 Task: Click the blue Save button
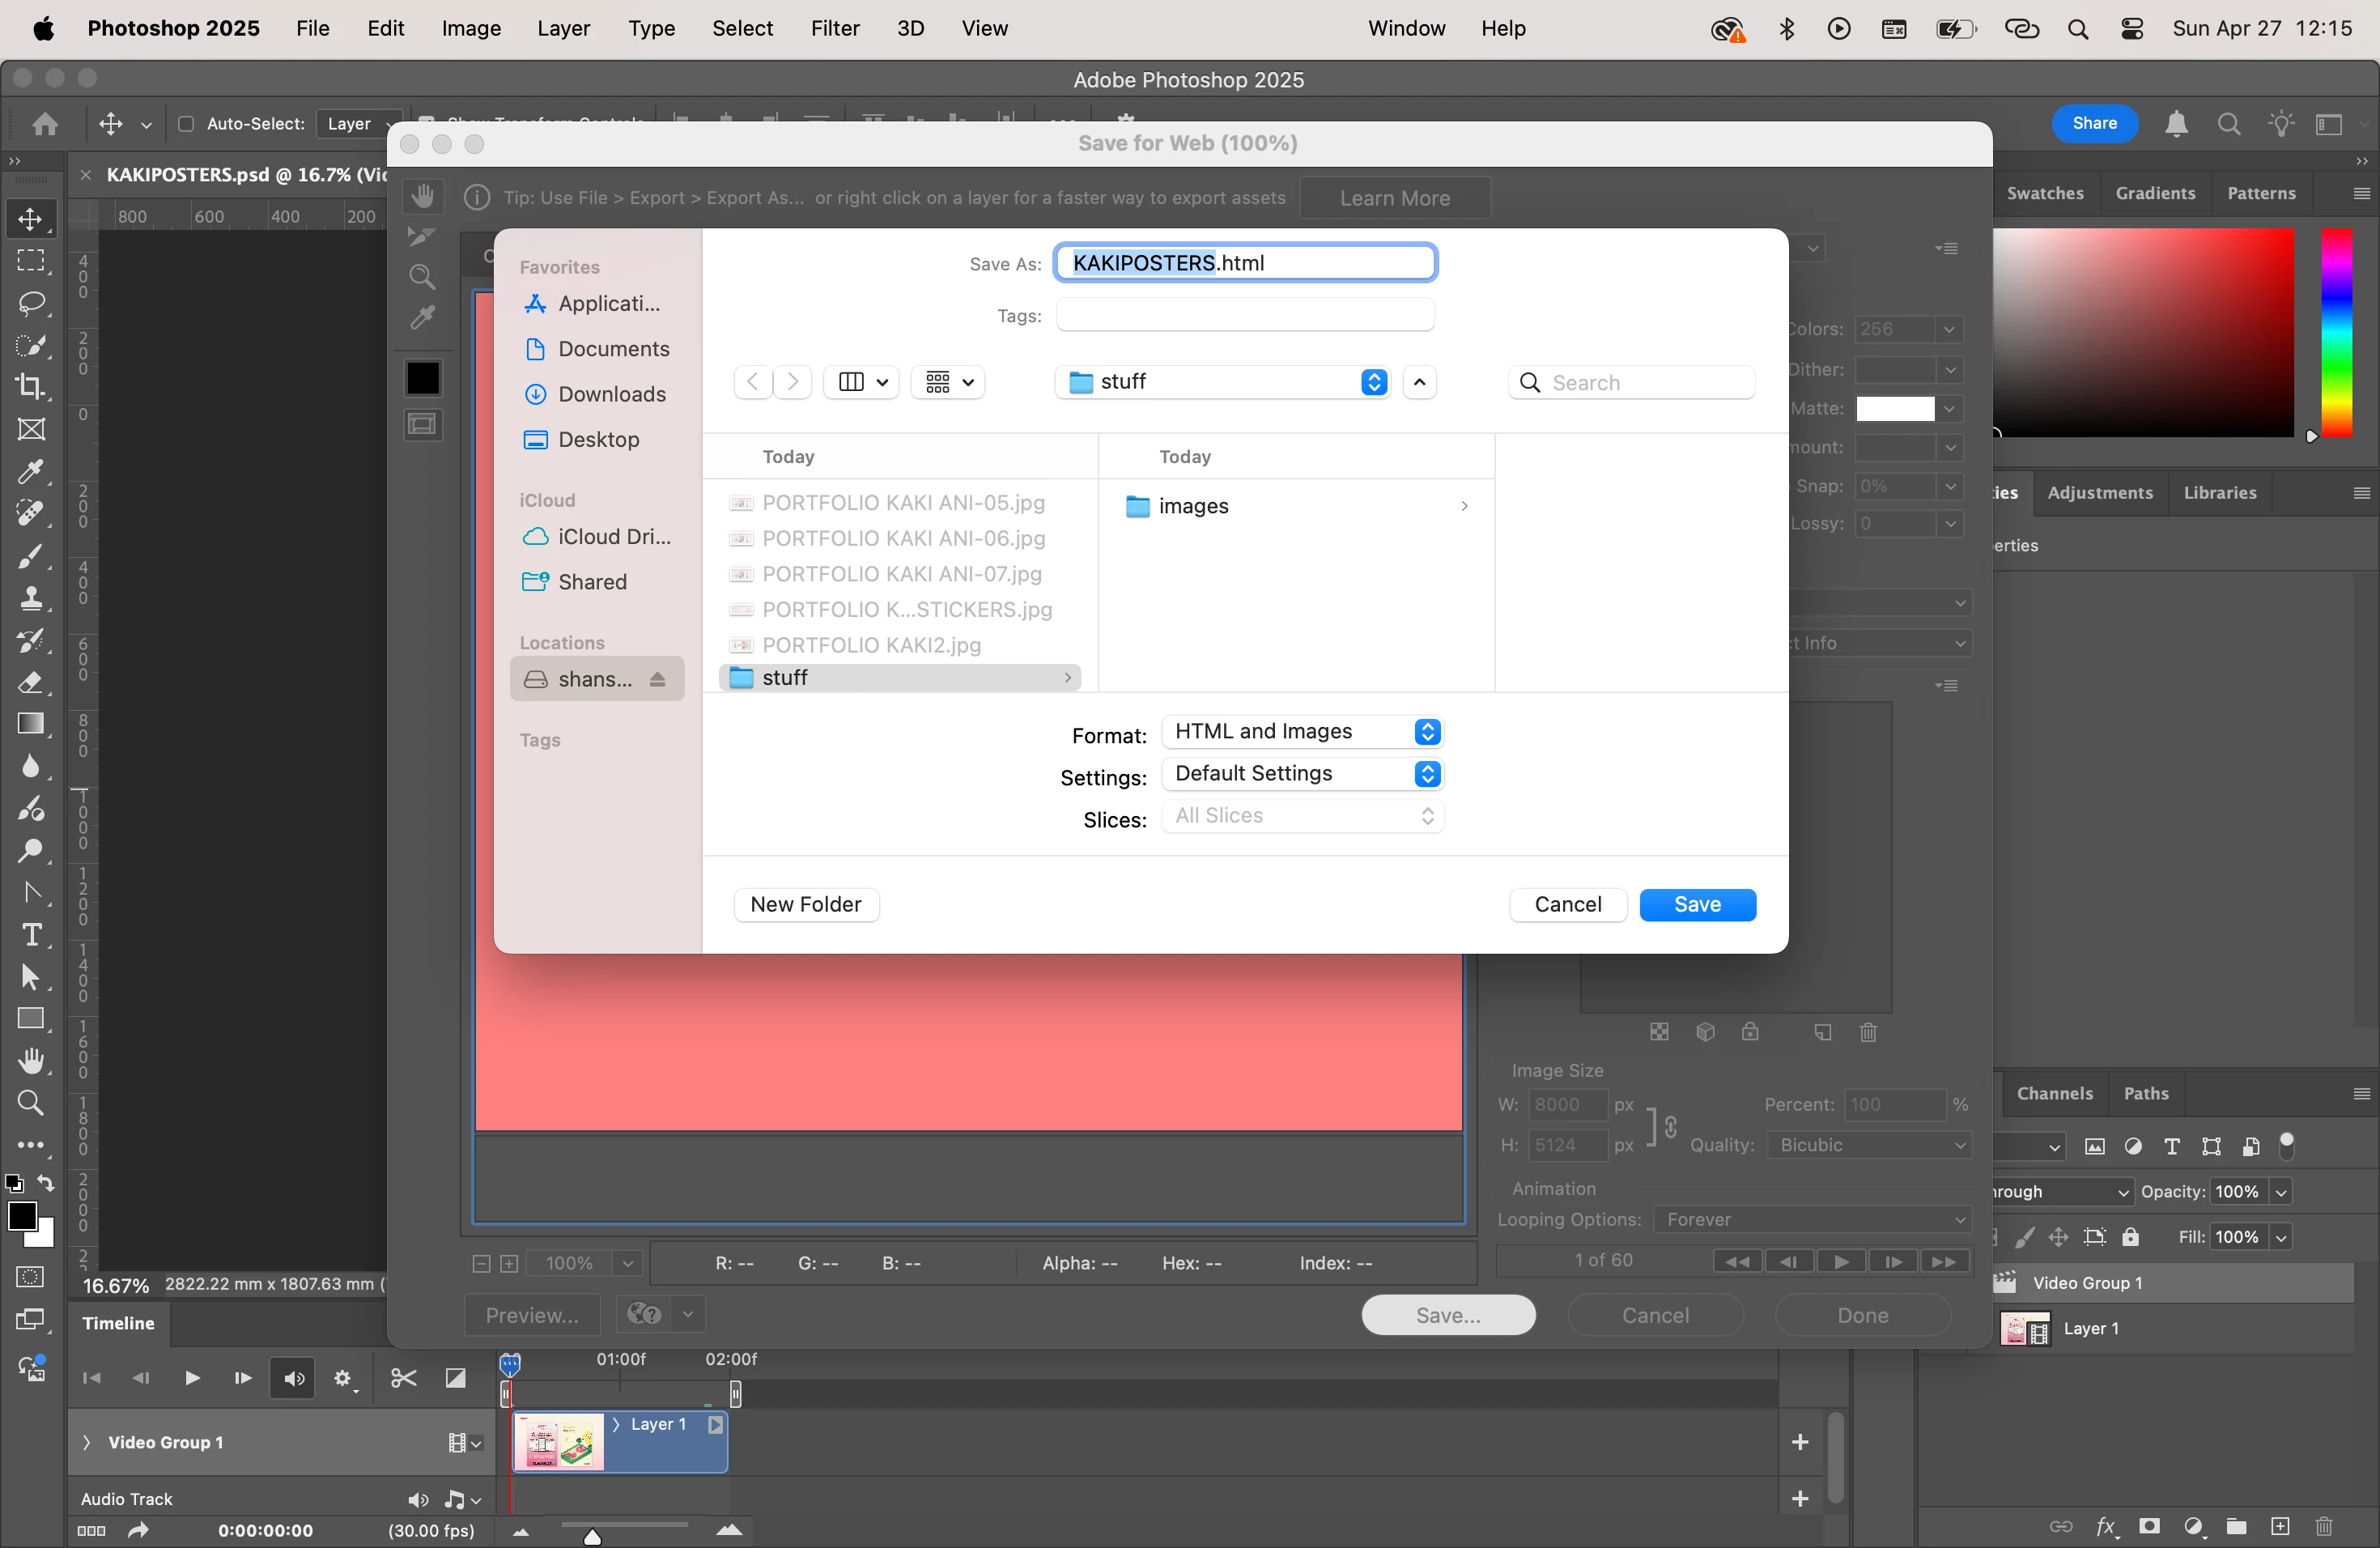pyautogui.click(x=1697, y=904)
